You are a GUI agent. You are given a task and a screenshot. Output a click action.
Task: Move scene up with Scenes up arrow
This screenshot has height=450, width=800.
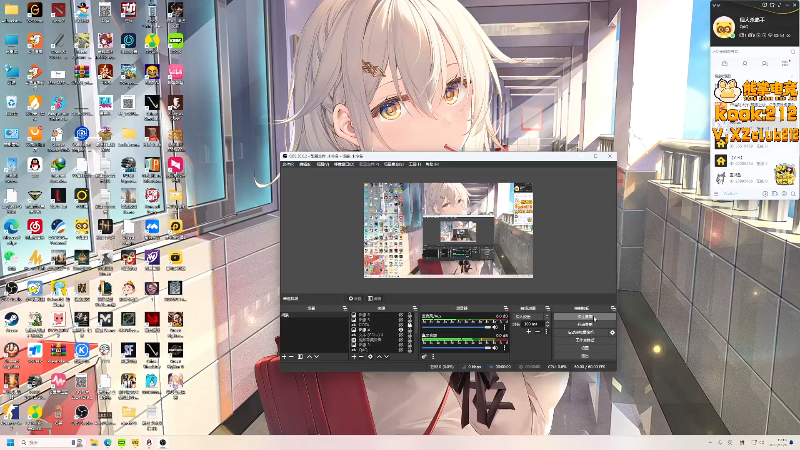tap(309, 357)
